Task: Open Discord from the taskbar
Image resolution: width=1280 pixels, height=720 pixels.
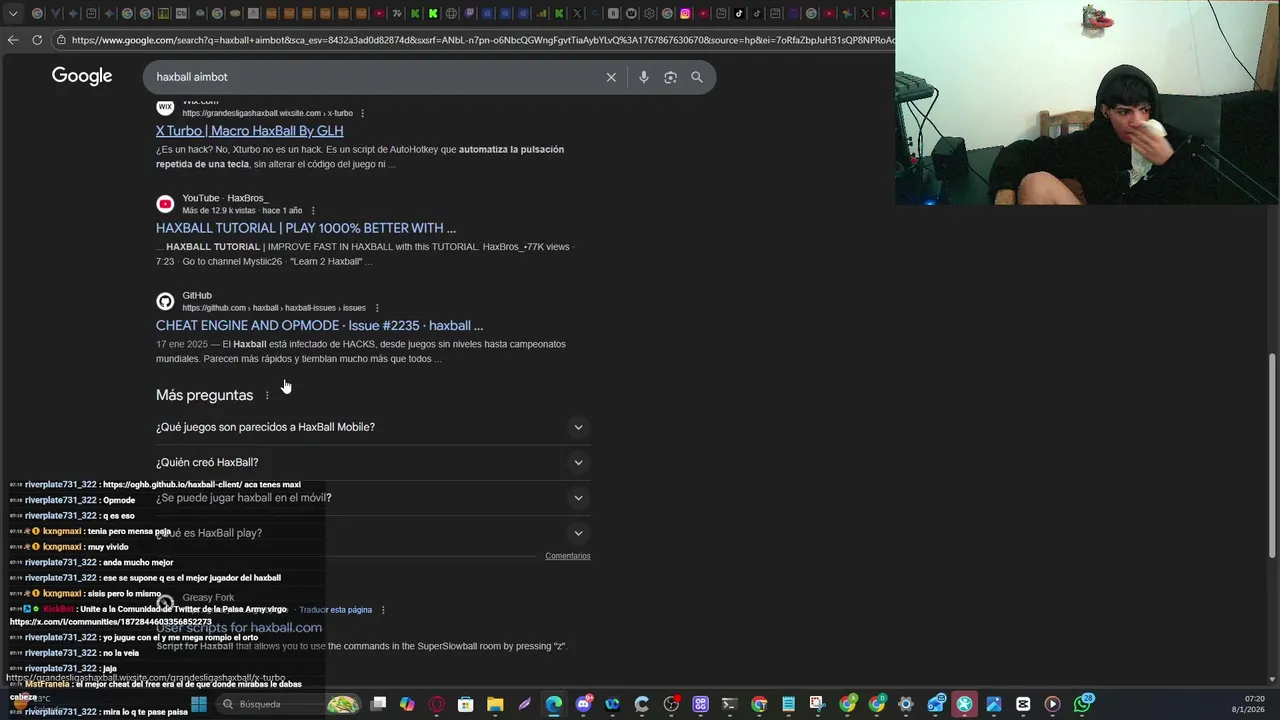Action: point(584,704)
